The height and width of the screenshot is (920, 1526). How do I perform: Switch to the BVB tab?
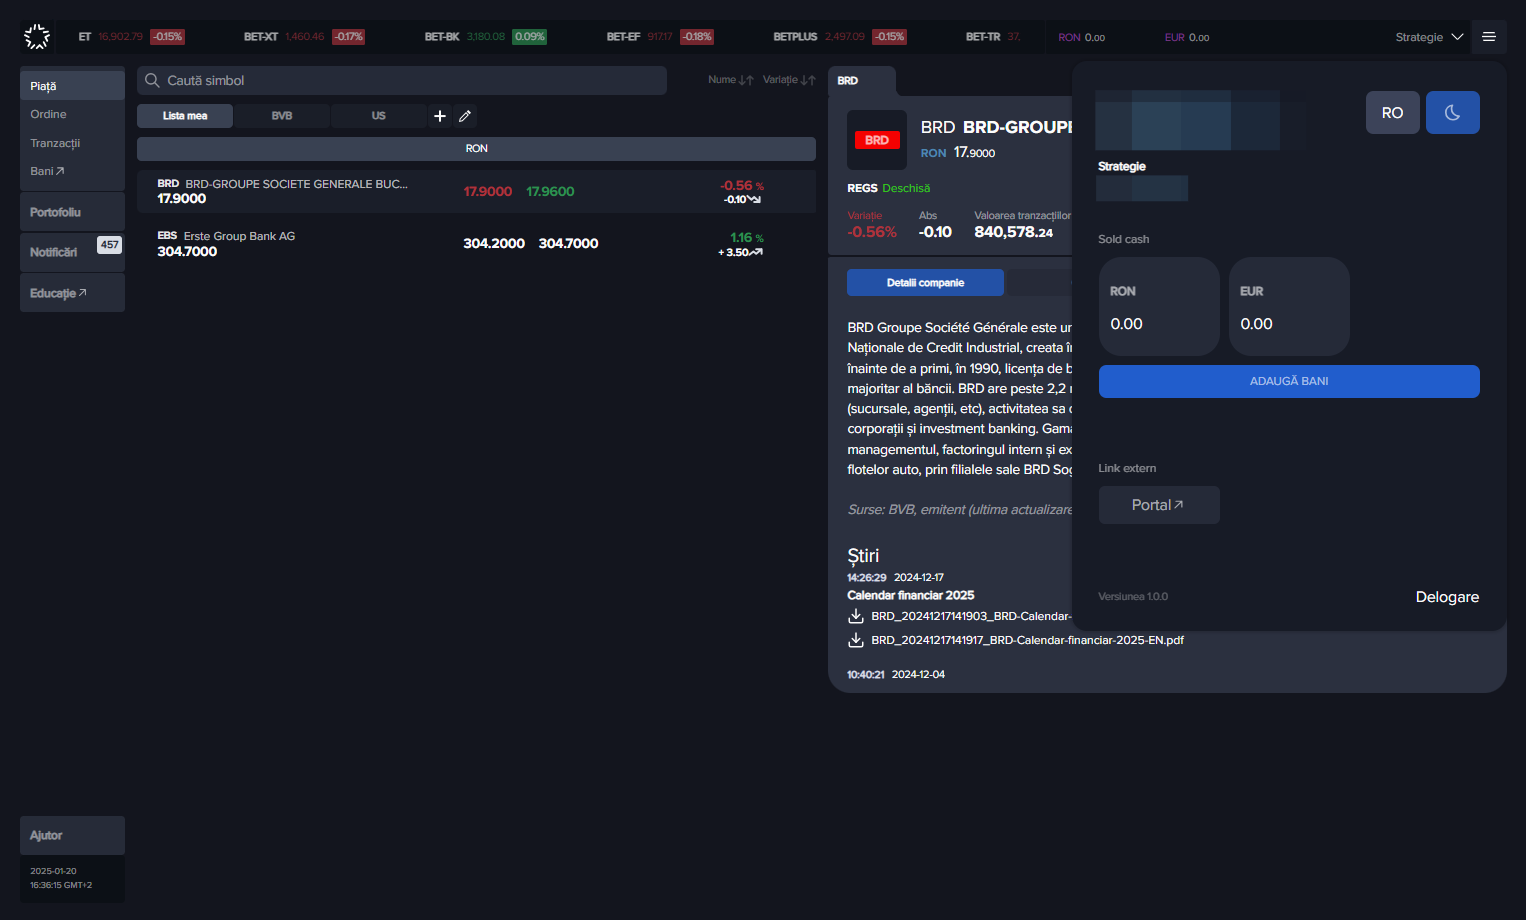coord(282,116)
